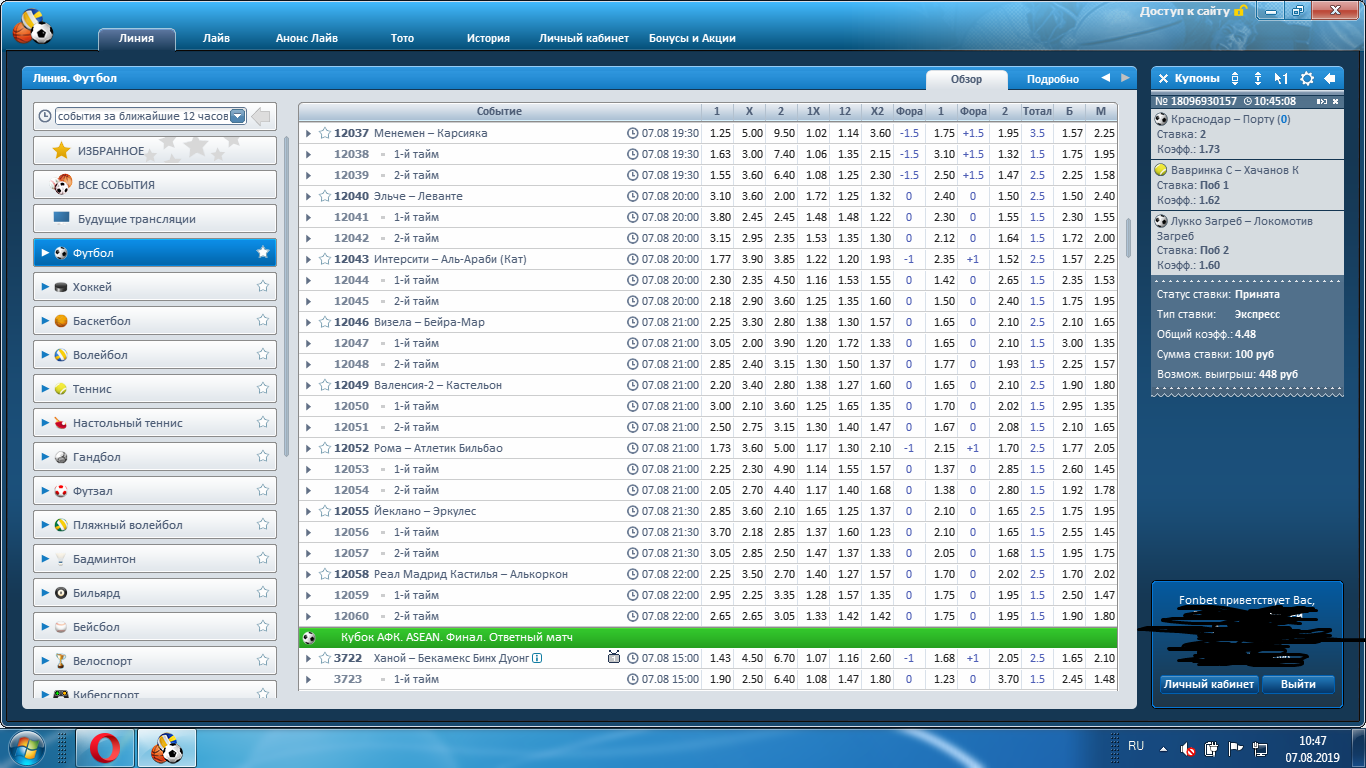
Task: Toggle favorite star on Менемен – Карсияка match
Action: [x=325, y=133]
